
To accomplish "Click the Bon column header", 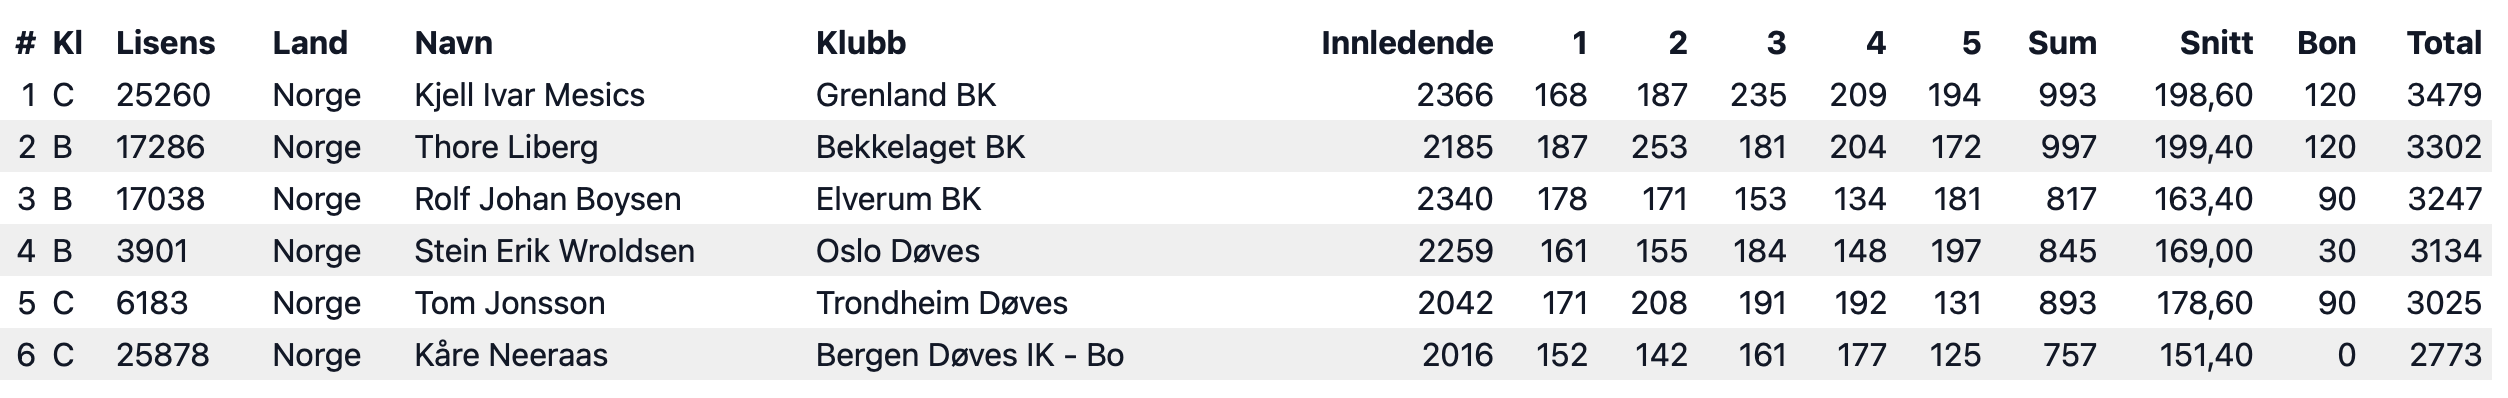I will coord(2326,43).
